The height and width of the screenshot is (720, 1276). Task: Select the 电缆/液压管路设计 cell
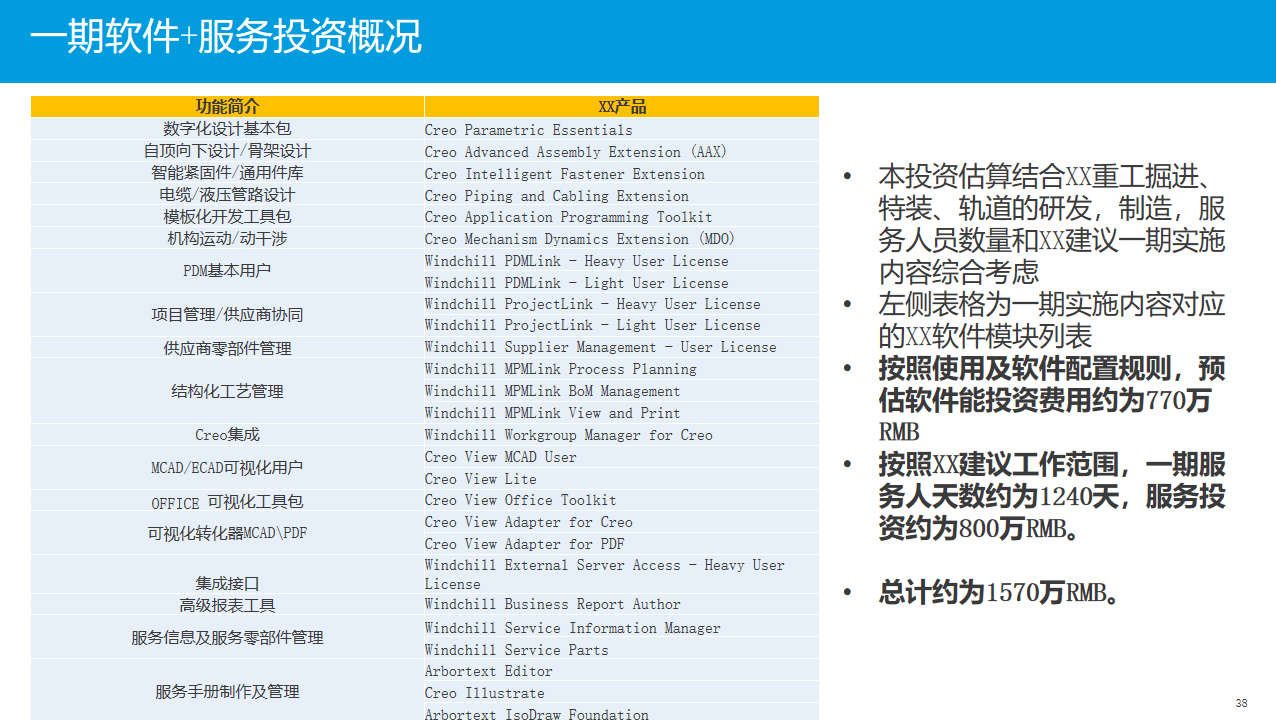[x=227, y=195]
